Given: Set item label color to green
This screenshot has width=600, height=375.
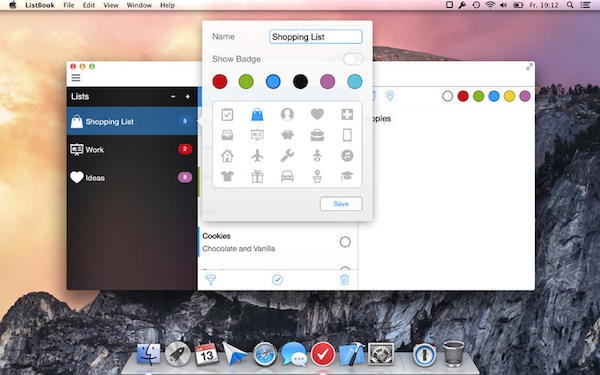Looking at the screenshot, I should click(478, 96).
